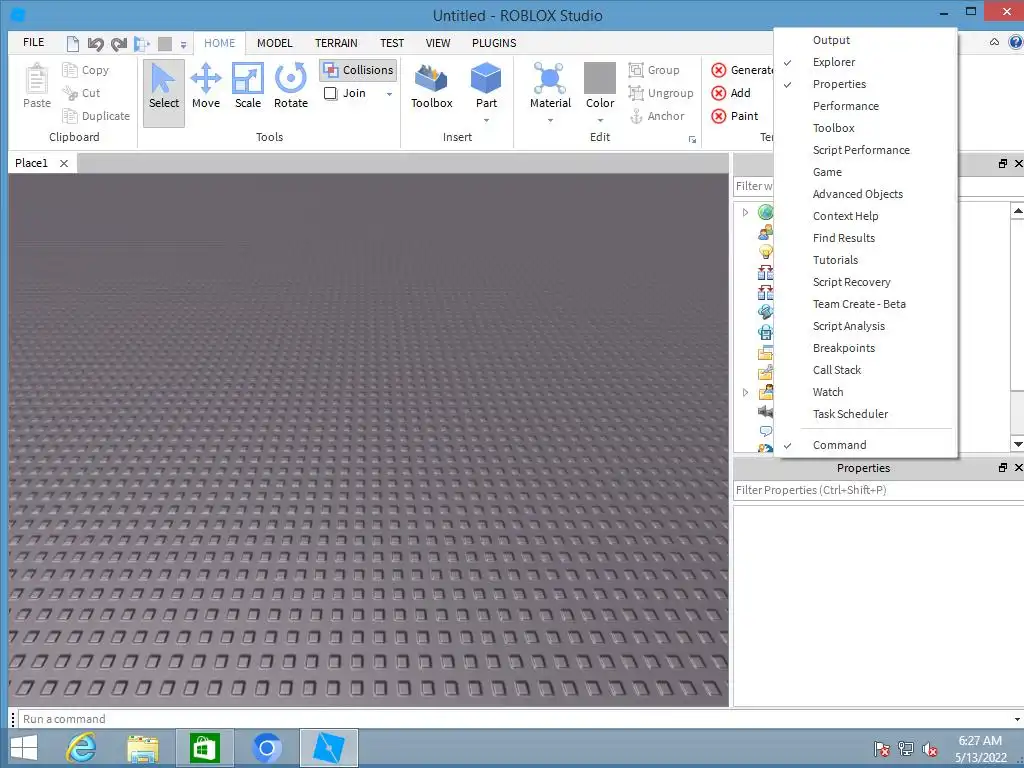Click the Windows Start button

click(x=24, y=748)
